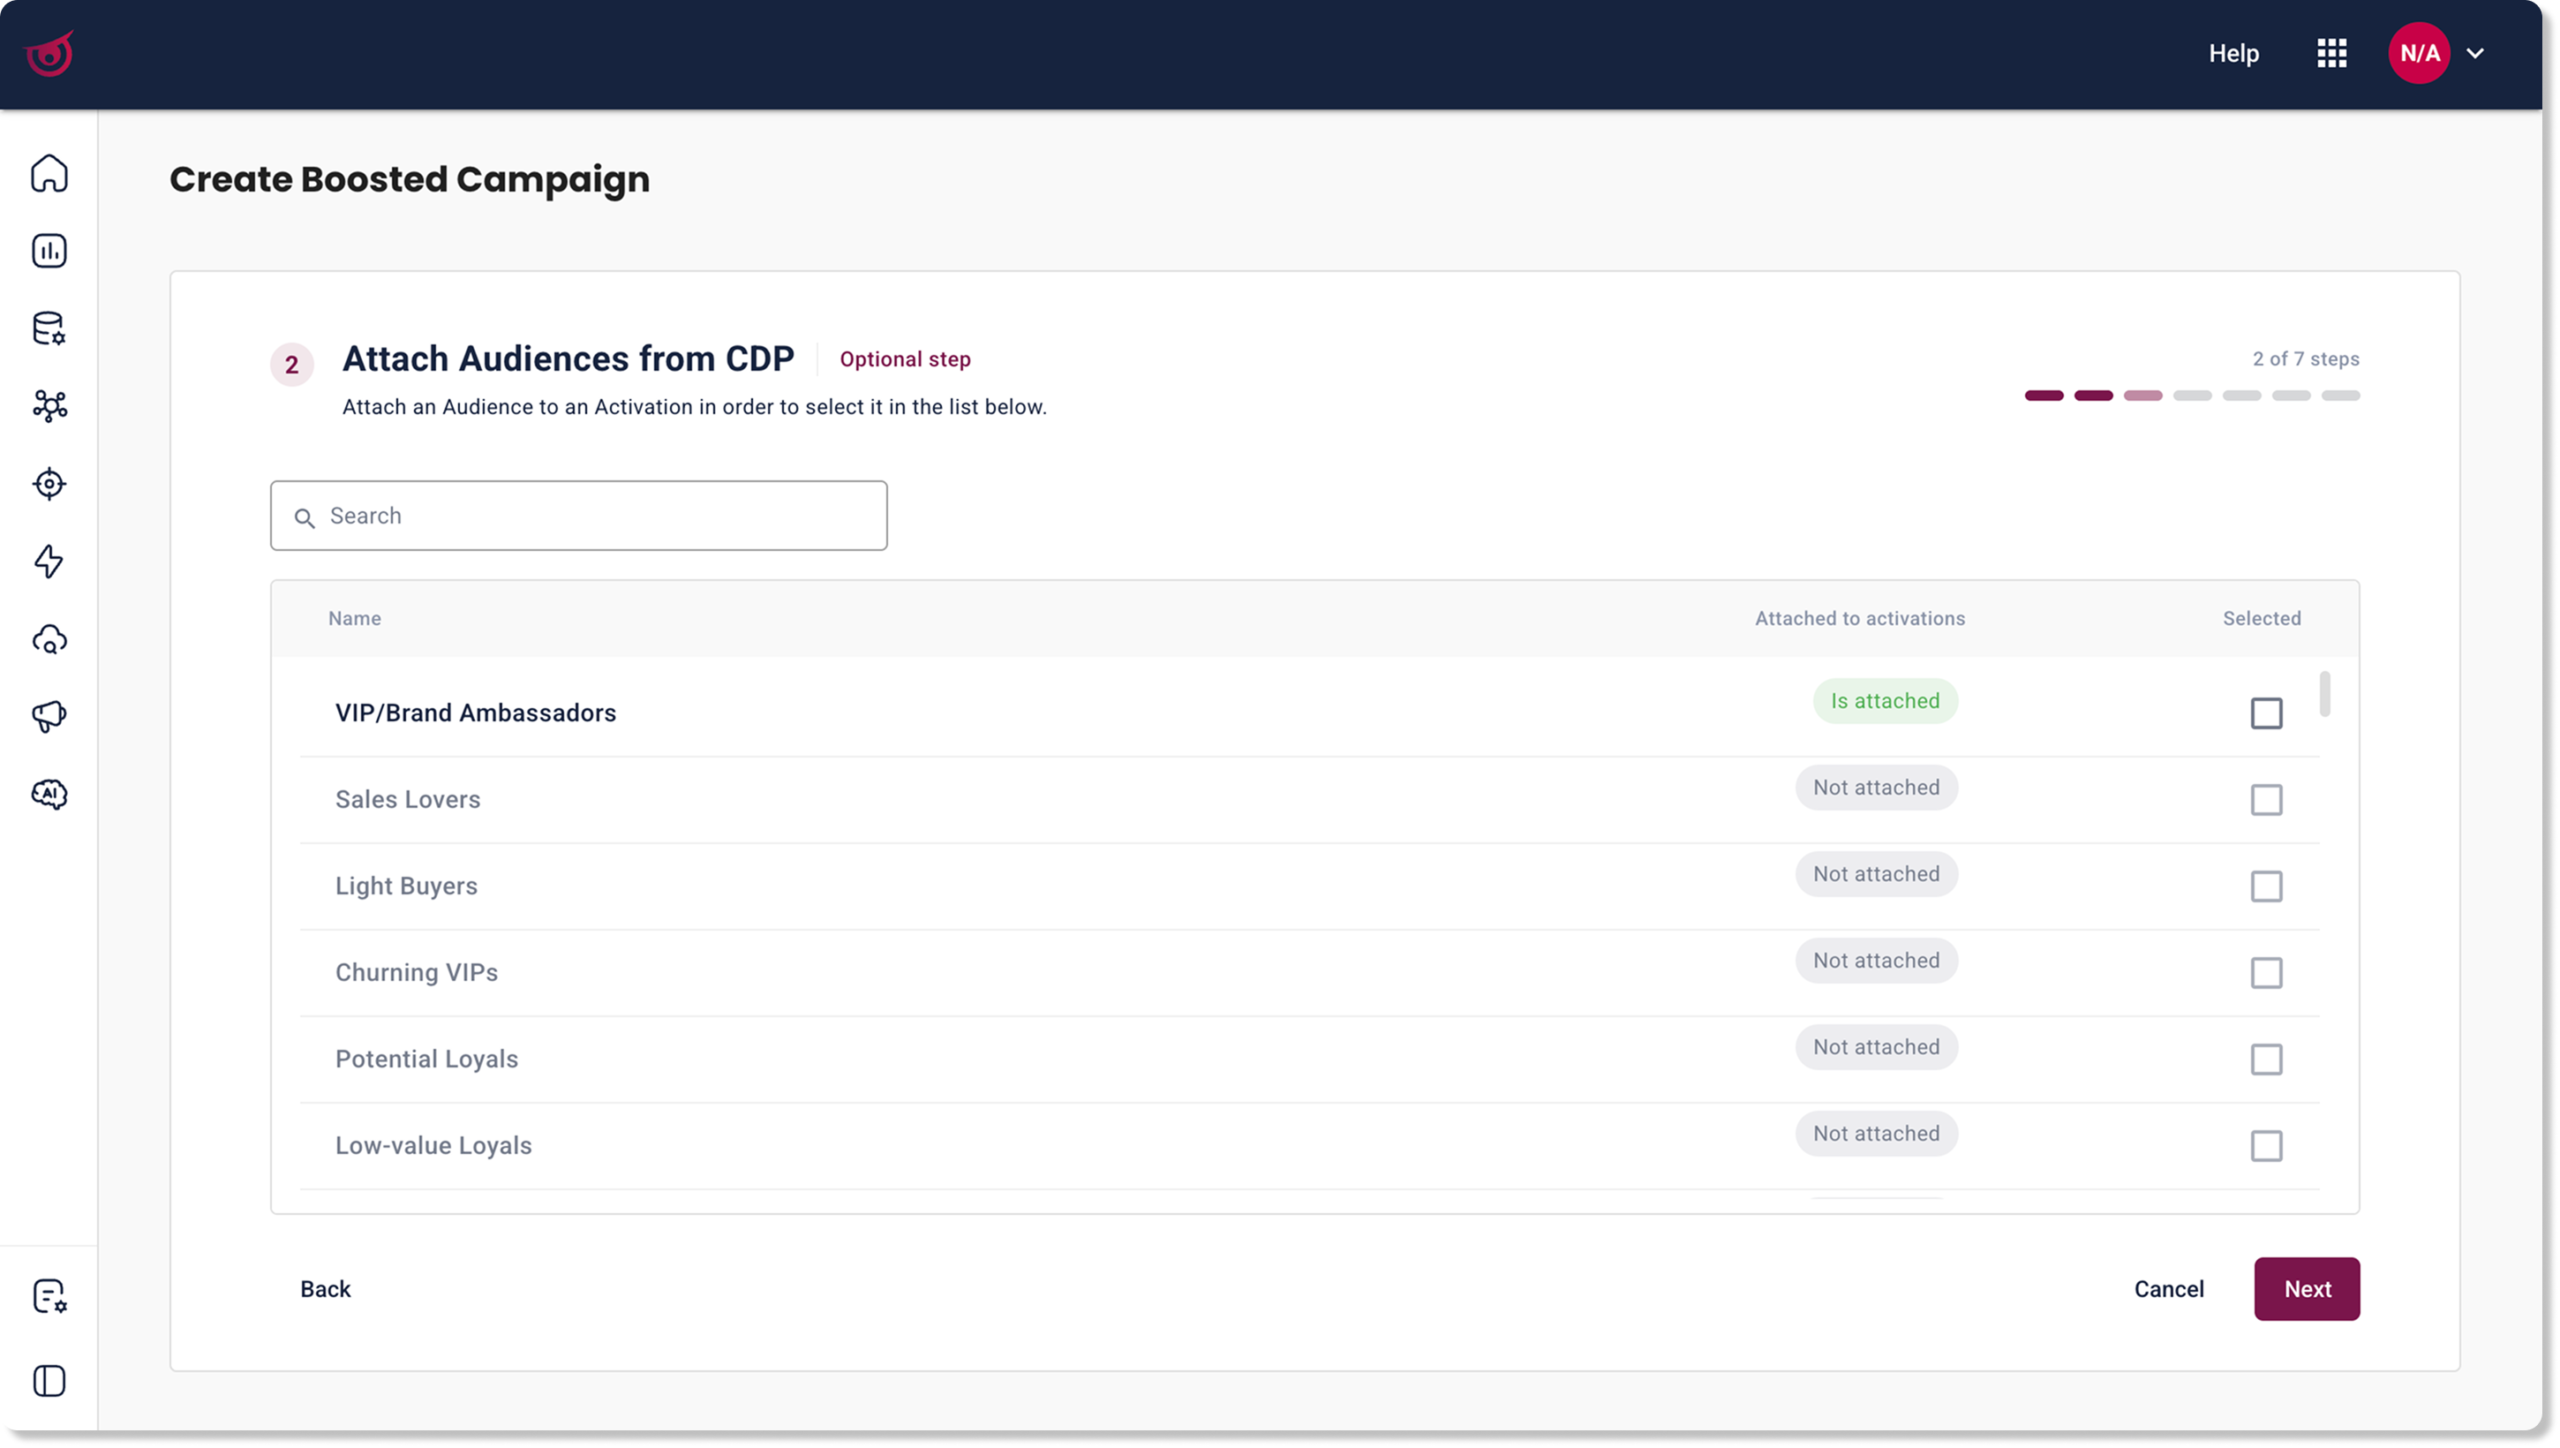This screenshot has height=1448, width=2560.
Task: Collapse the sidebar using panel icon
Action: [x=49, y=1381]
